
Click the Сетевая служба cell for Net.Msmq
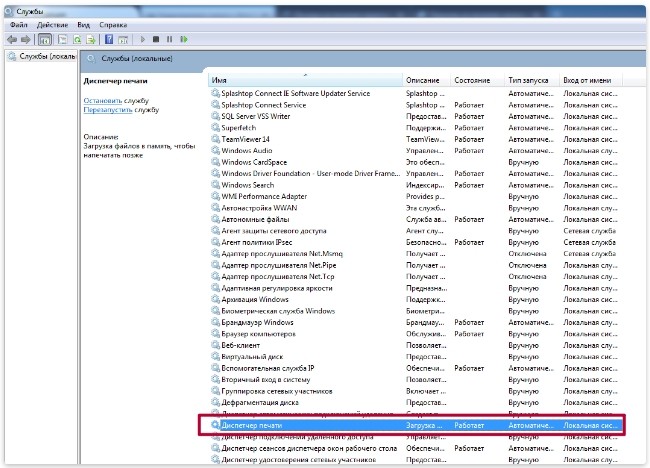tap(589, 253)
